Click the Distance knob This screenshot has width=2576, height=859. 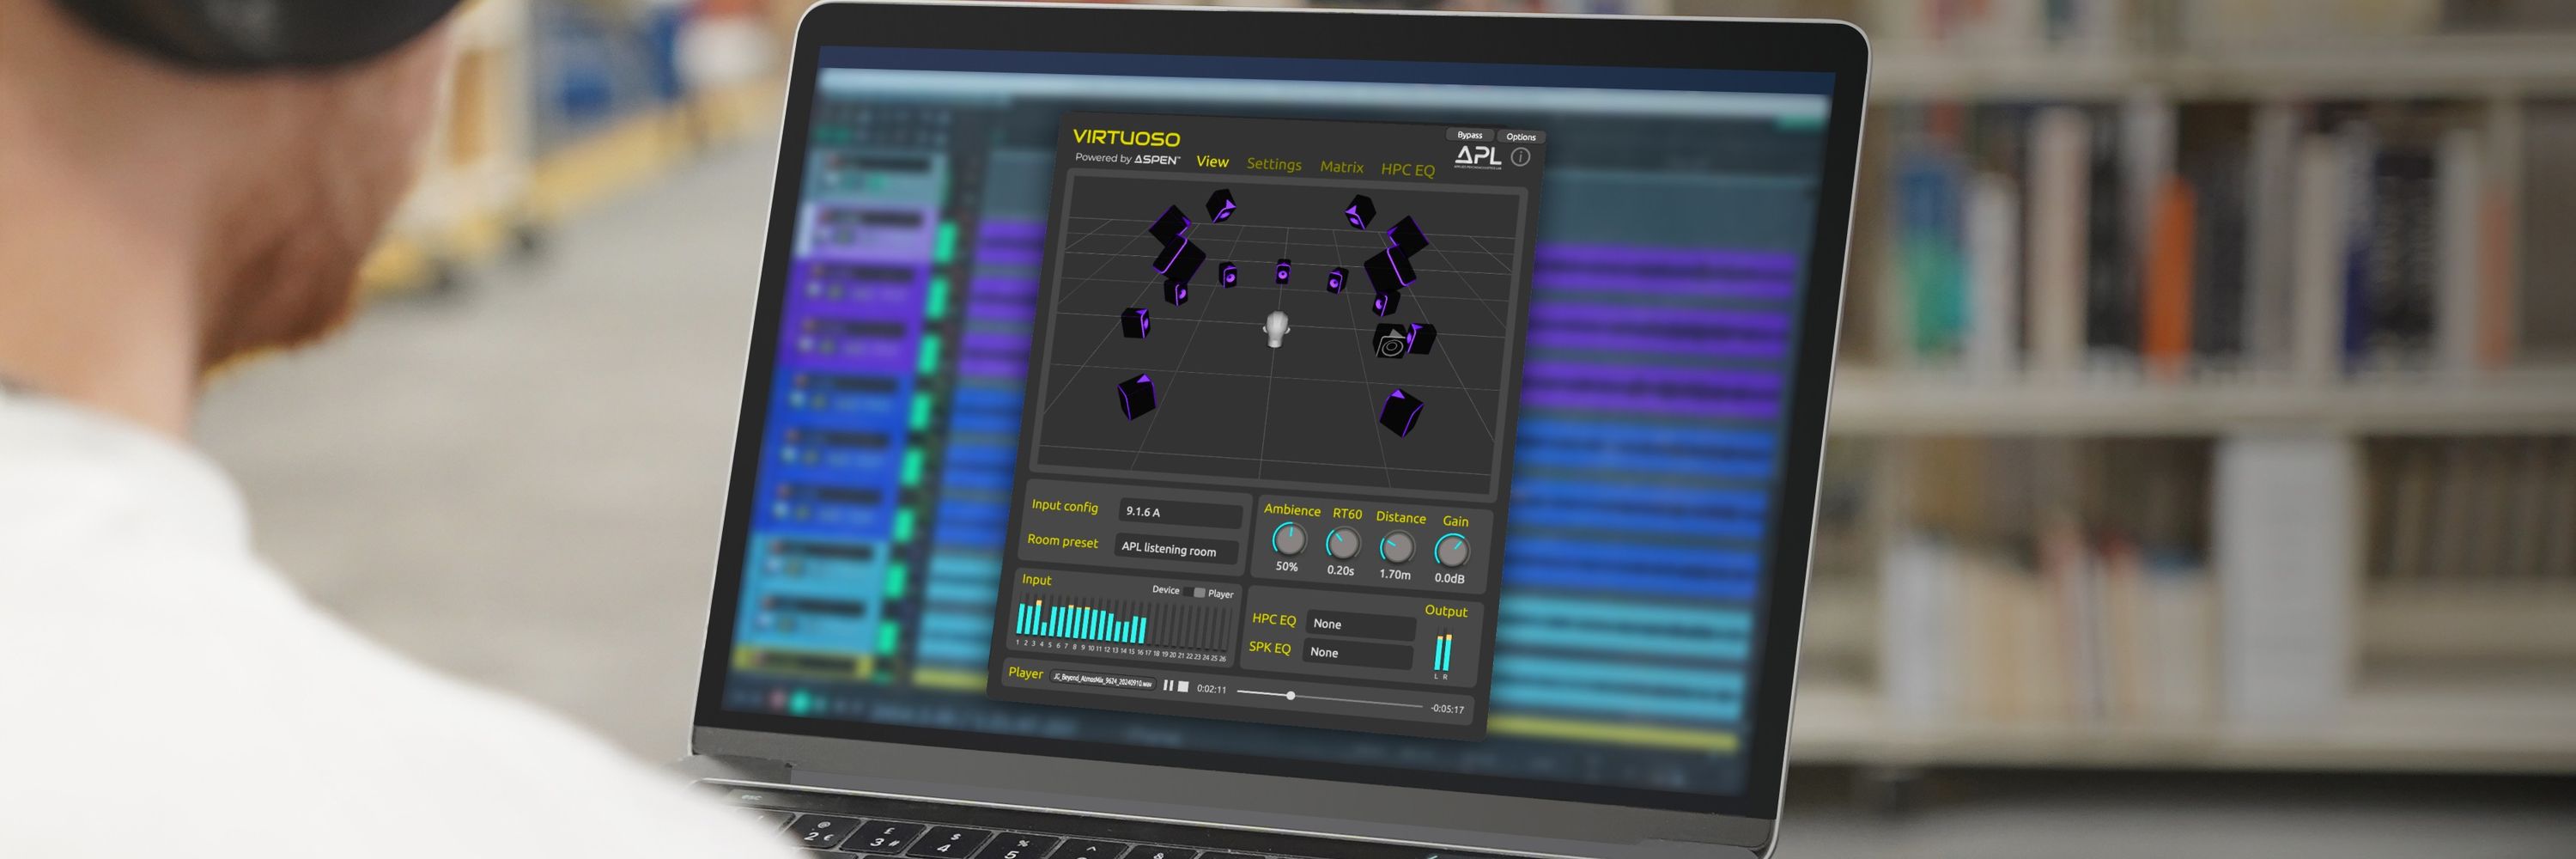1397,548
